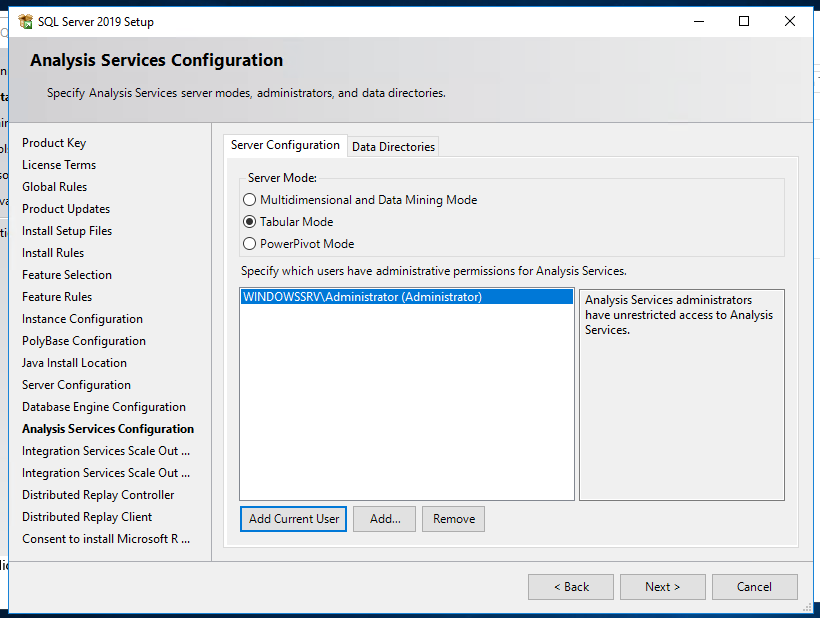Click Java Install Location step
820x618 pixels.
[x=74, y=363]
